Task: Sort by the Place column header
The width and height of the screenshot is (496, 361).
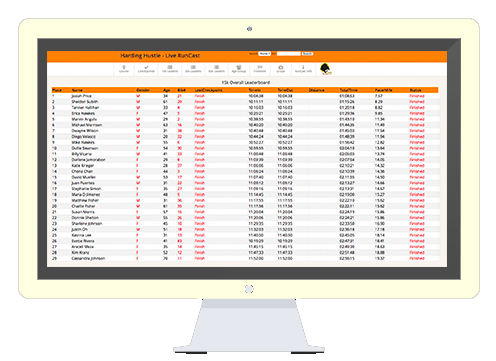Action: (57, 90)
